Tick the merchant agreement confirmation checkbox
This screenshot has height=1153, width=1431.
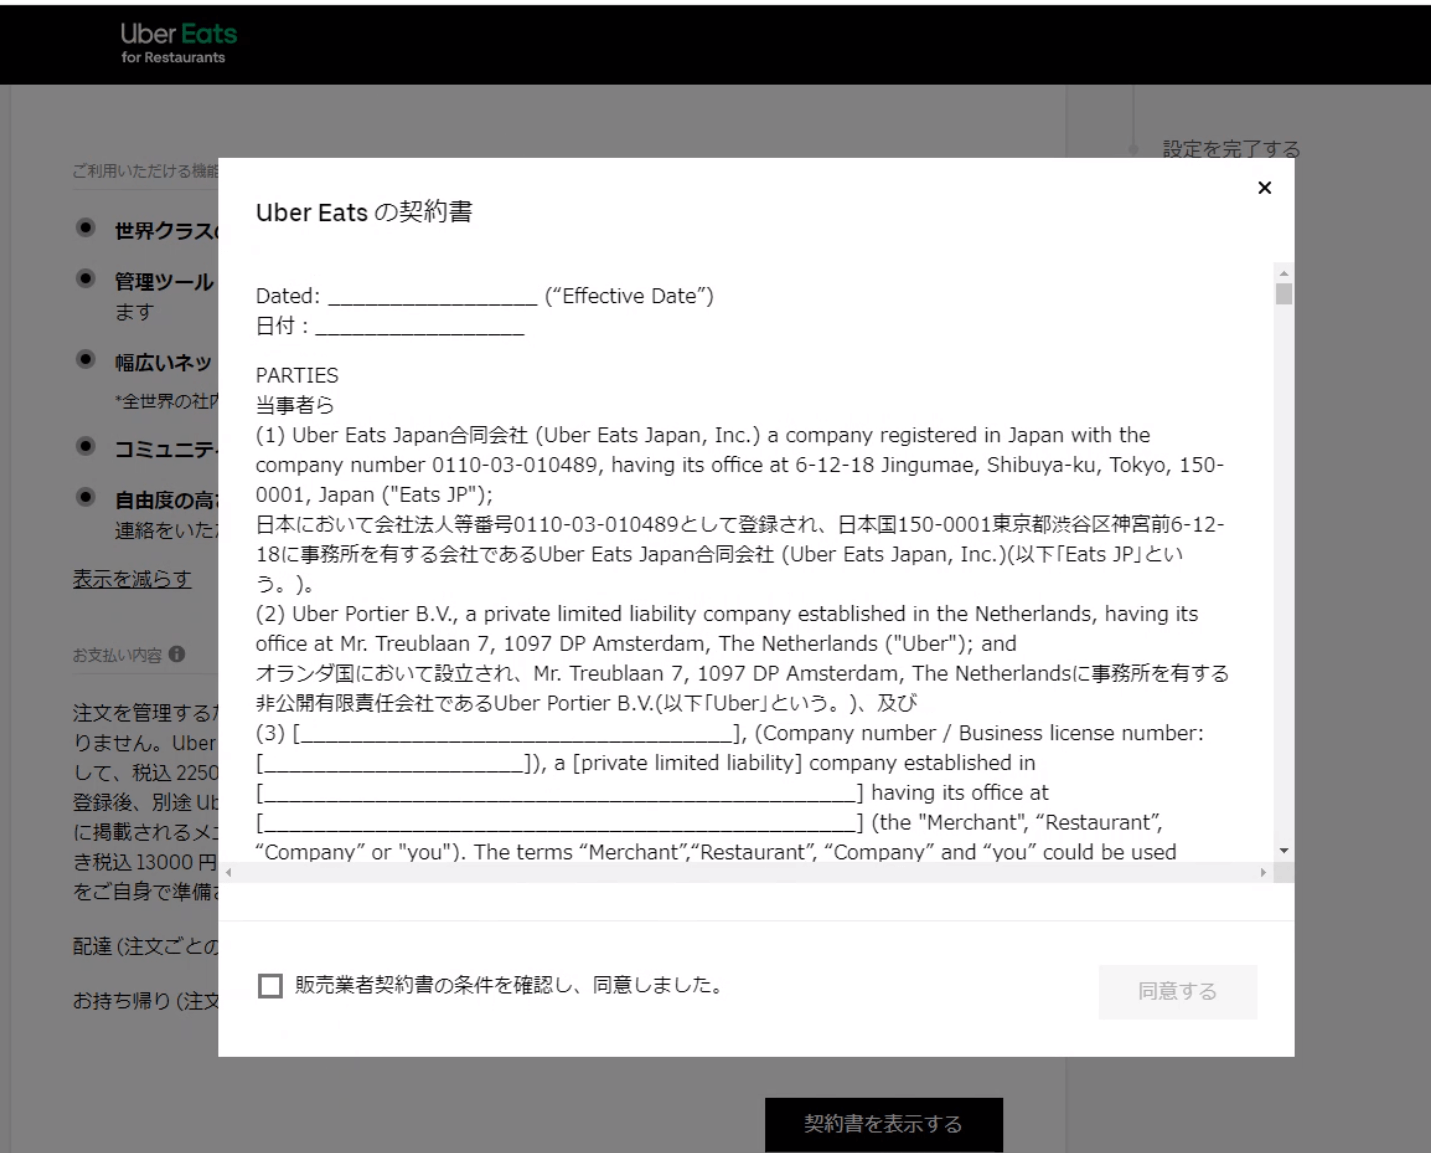[x=270, y=986]
